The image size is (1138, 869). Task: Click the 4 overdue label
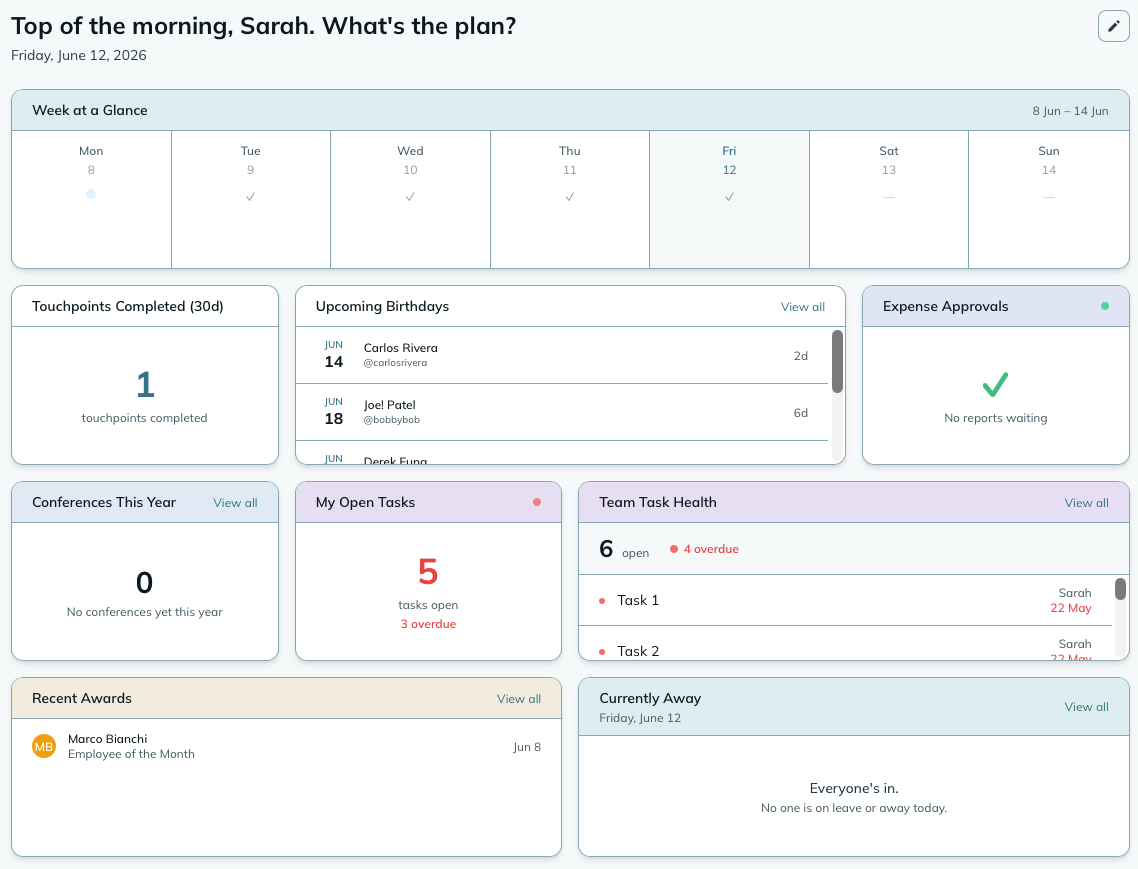[711, 549]
